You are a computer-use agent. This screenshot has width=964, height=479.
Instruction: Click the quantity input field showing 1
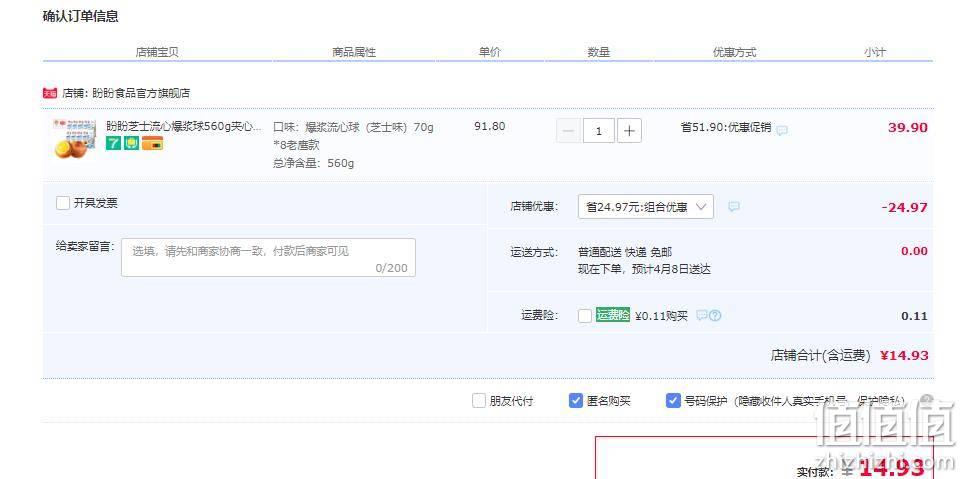click(599, 131)
